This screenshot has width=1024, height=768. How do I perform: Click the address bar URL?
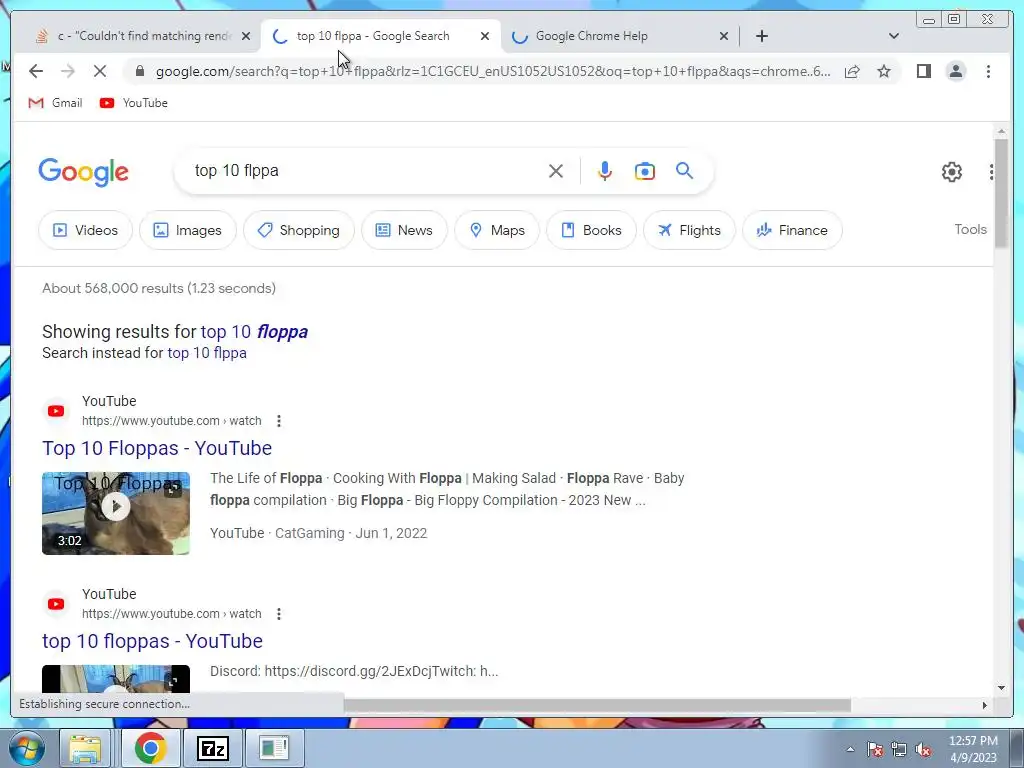click(493, 71)
